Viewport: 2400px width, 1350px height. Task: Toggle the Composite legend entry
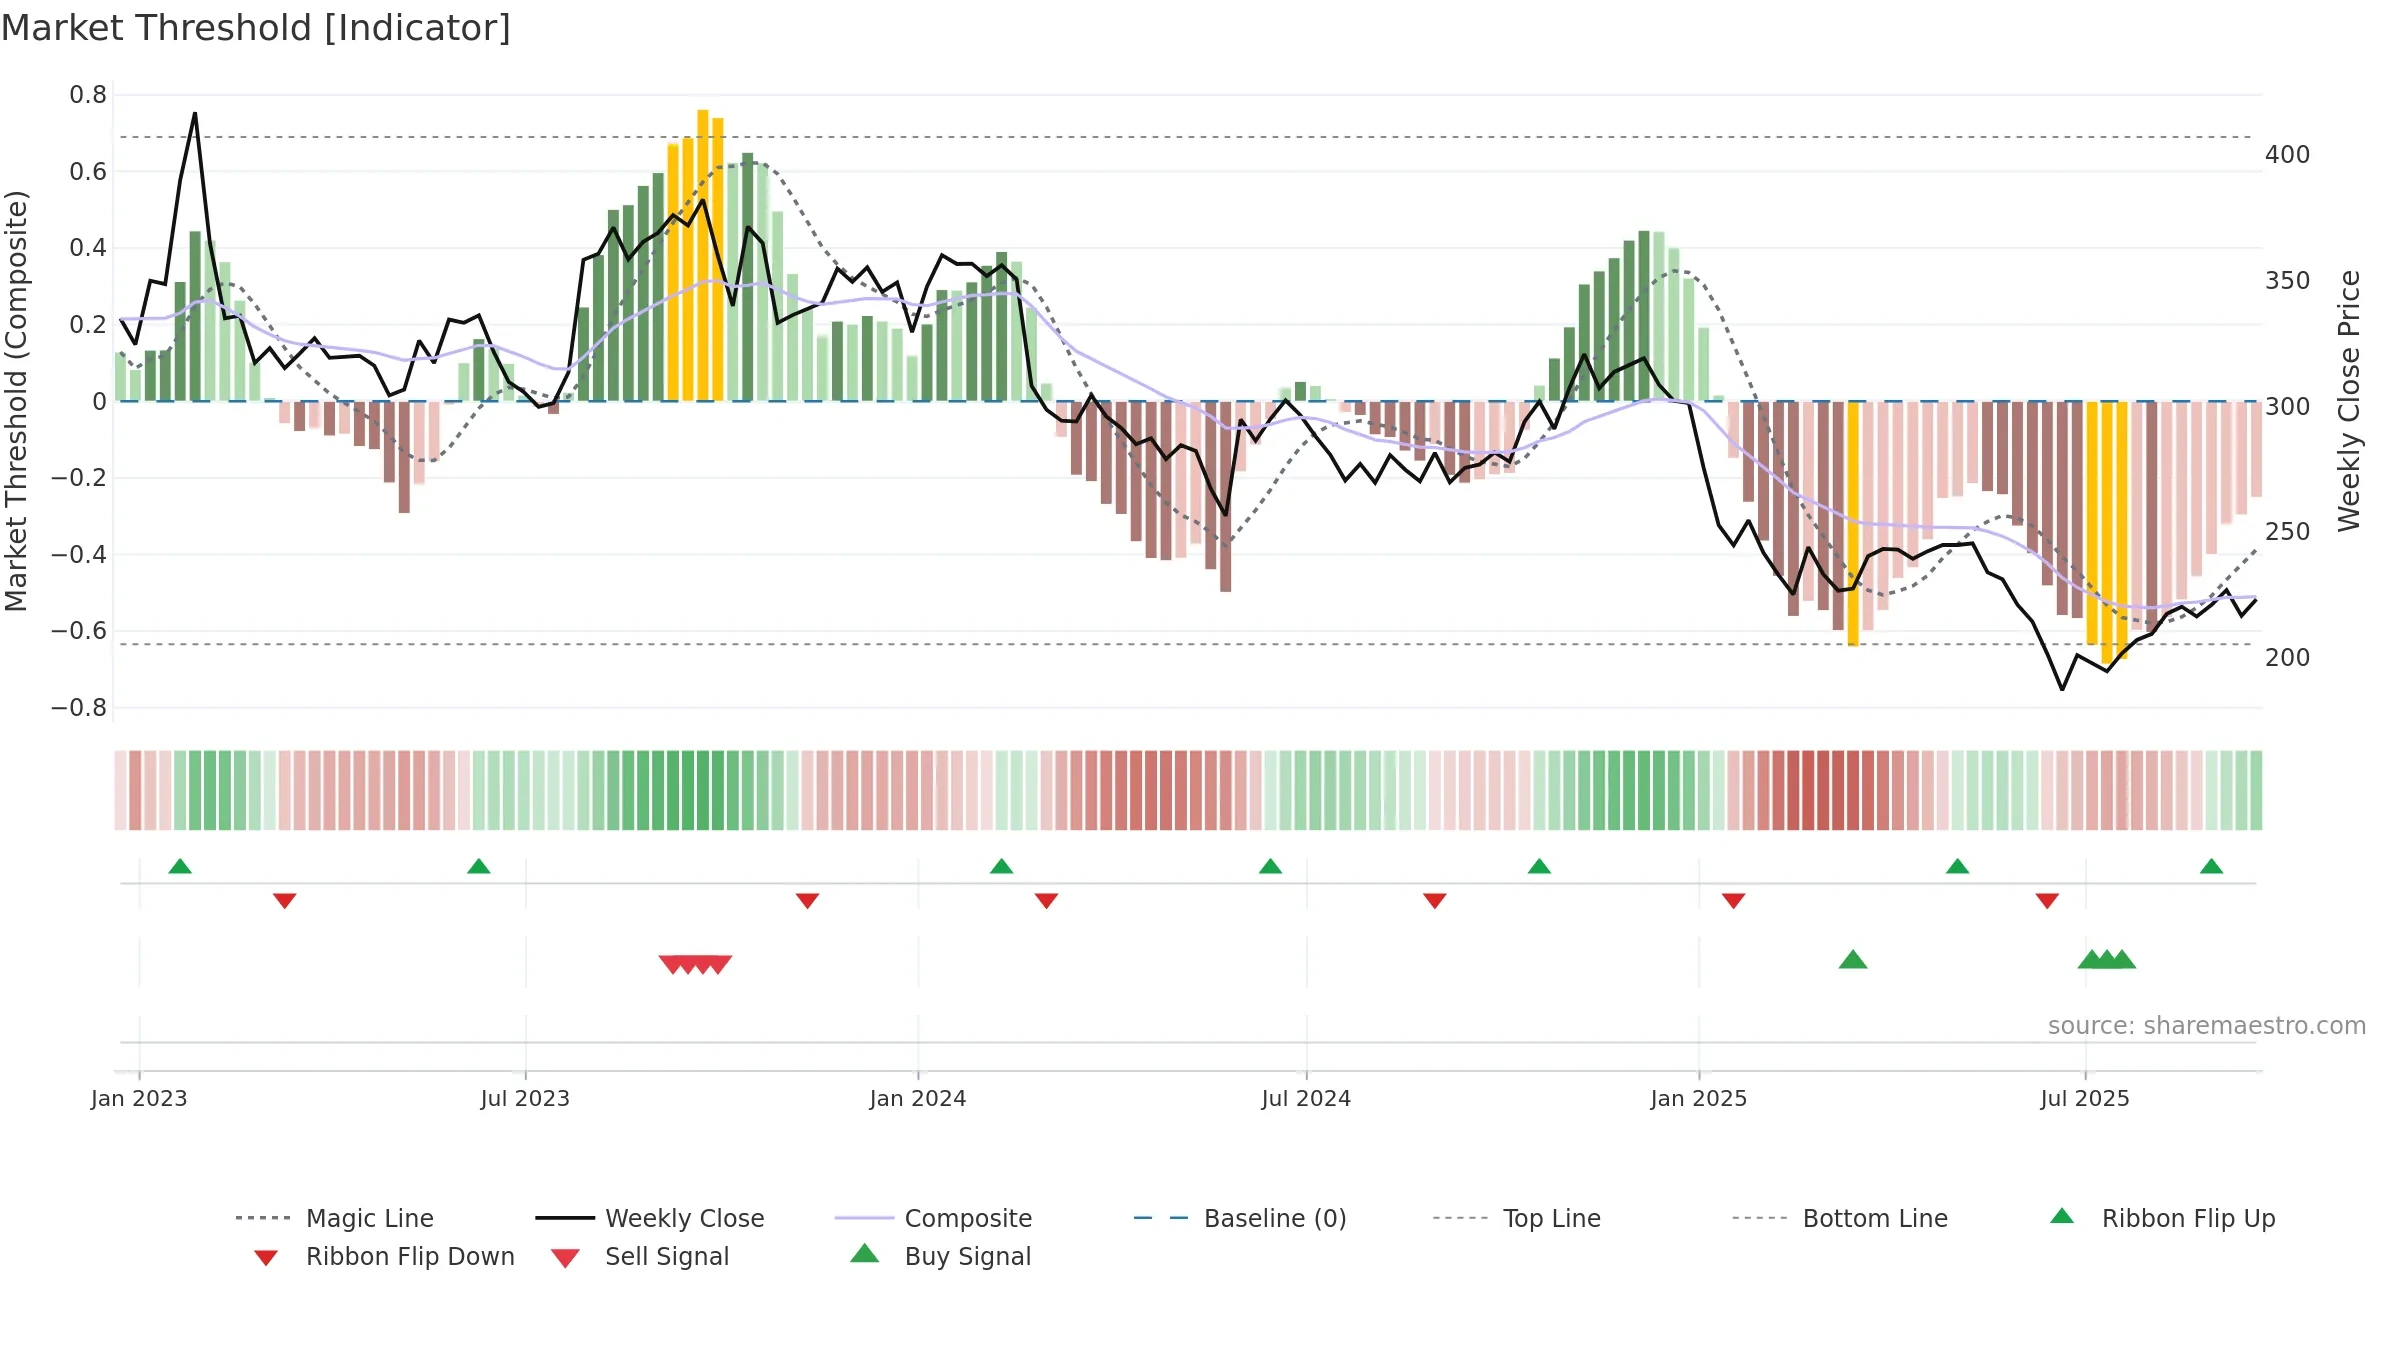(x=933, y=1218)
